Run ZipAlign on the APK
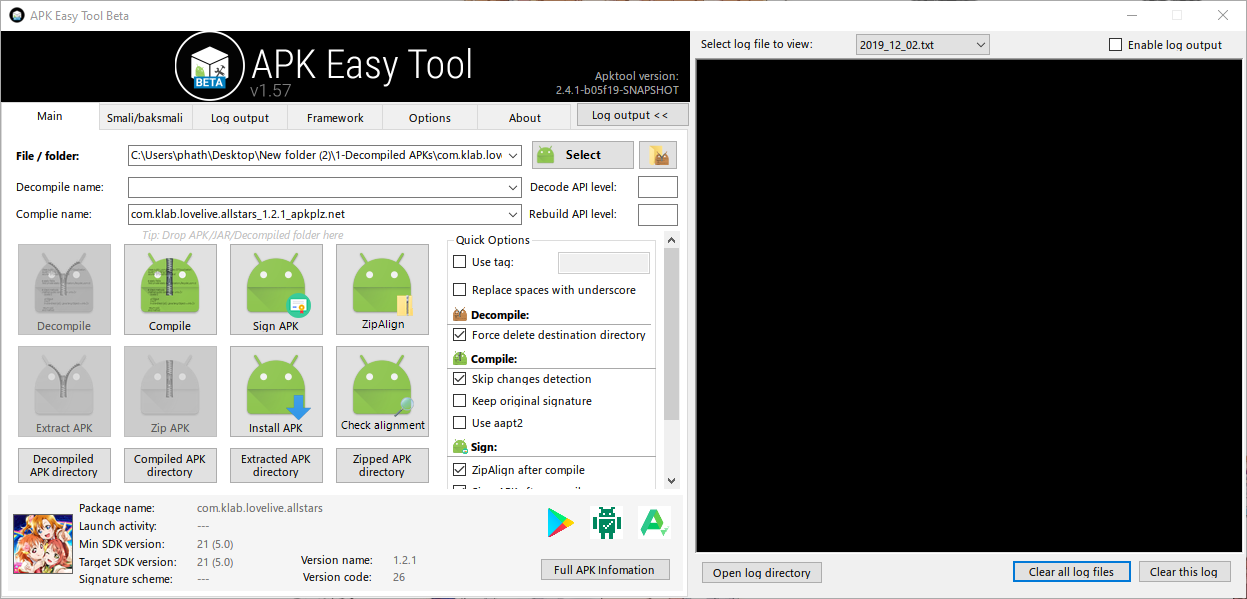1247x599 pixels. point(382,289)
